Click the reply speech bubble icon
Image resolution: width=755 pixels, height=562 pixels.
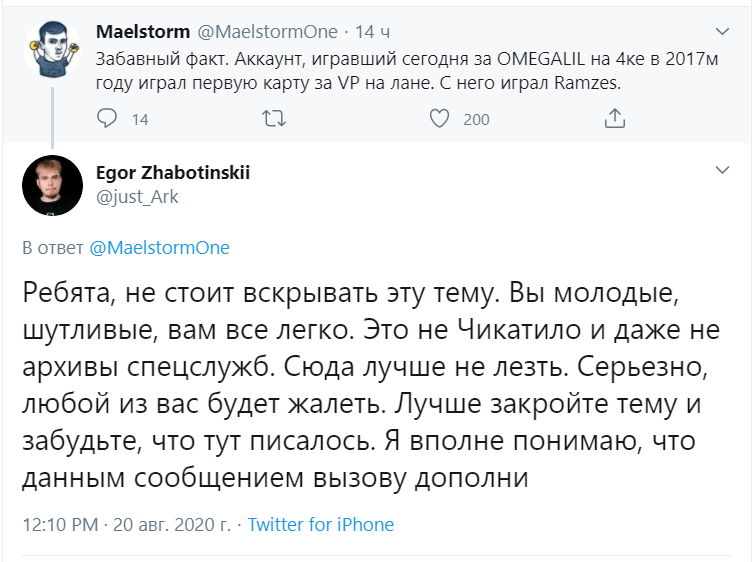pos(108,119)
